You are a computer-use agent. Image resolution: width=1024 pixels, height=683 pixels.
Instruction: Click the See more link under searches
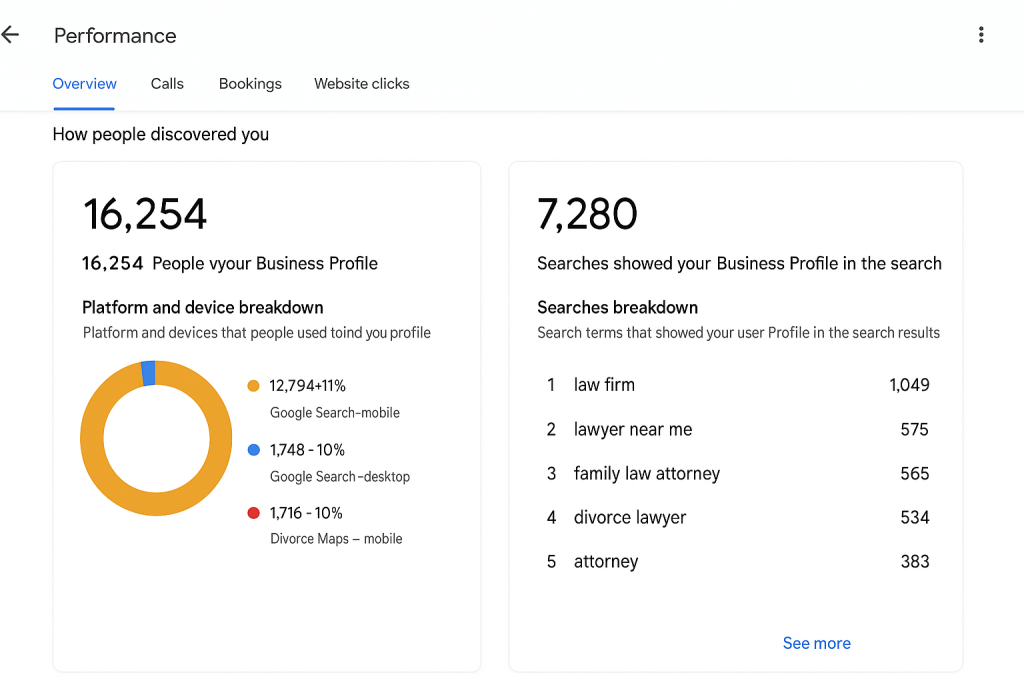coord(816,643)
